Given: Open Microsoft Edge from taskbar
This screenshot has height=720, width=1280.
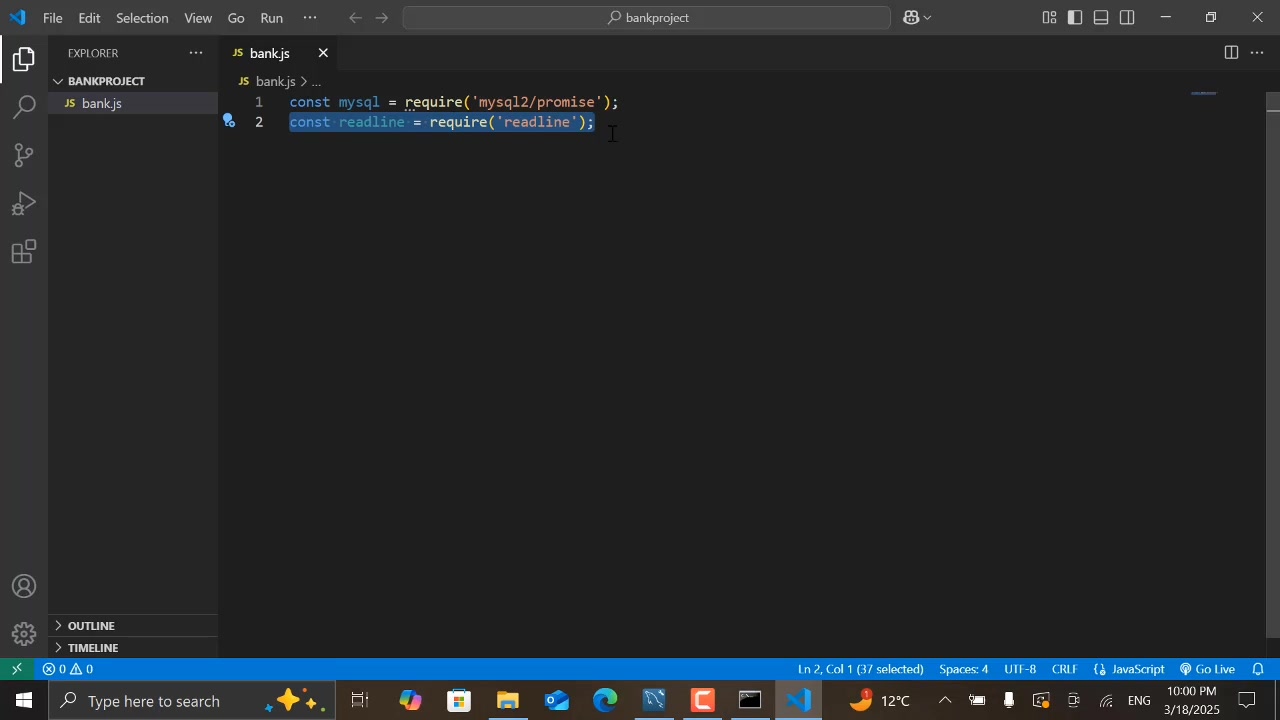Looking at the screenshot, I should (x=605, y=700).
